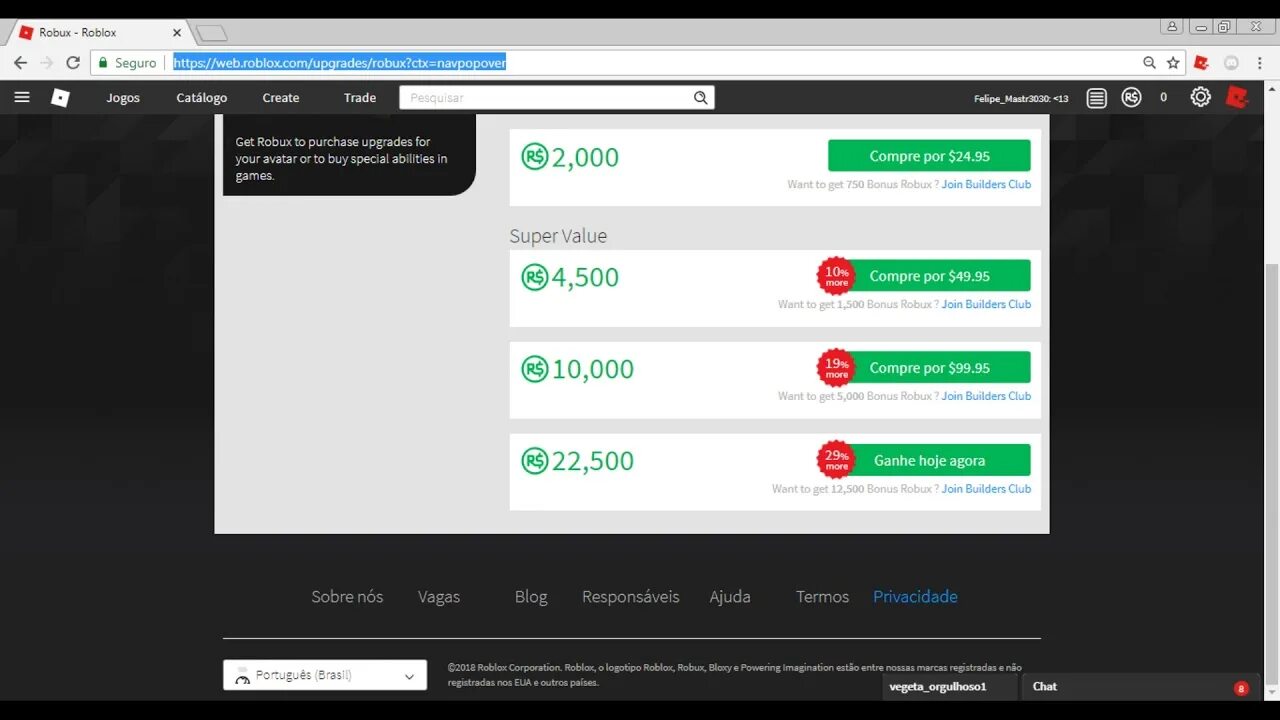The image size is (1280, 720).
Task: Click the Robux balance value 0
Action: [1163, 97]
